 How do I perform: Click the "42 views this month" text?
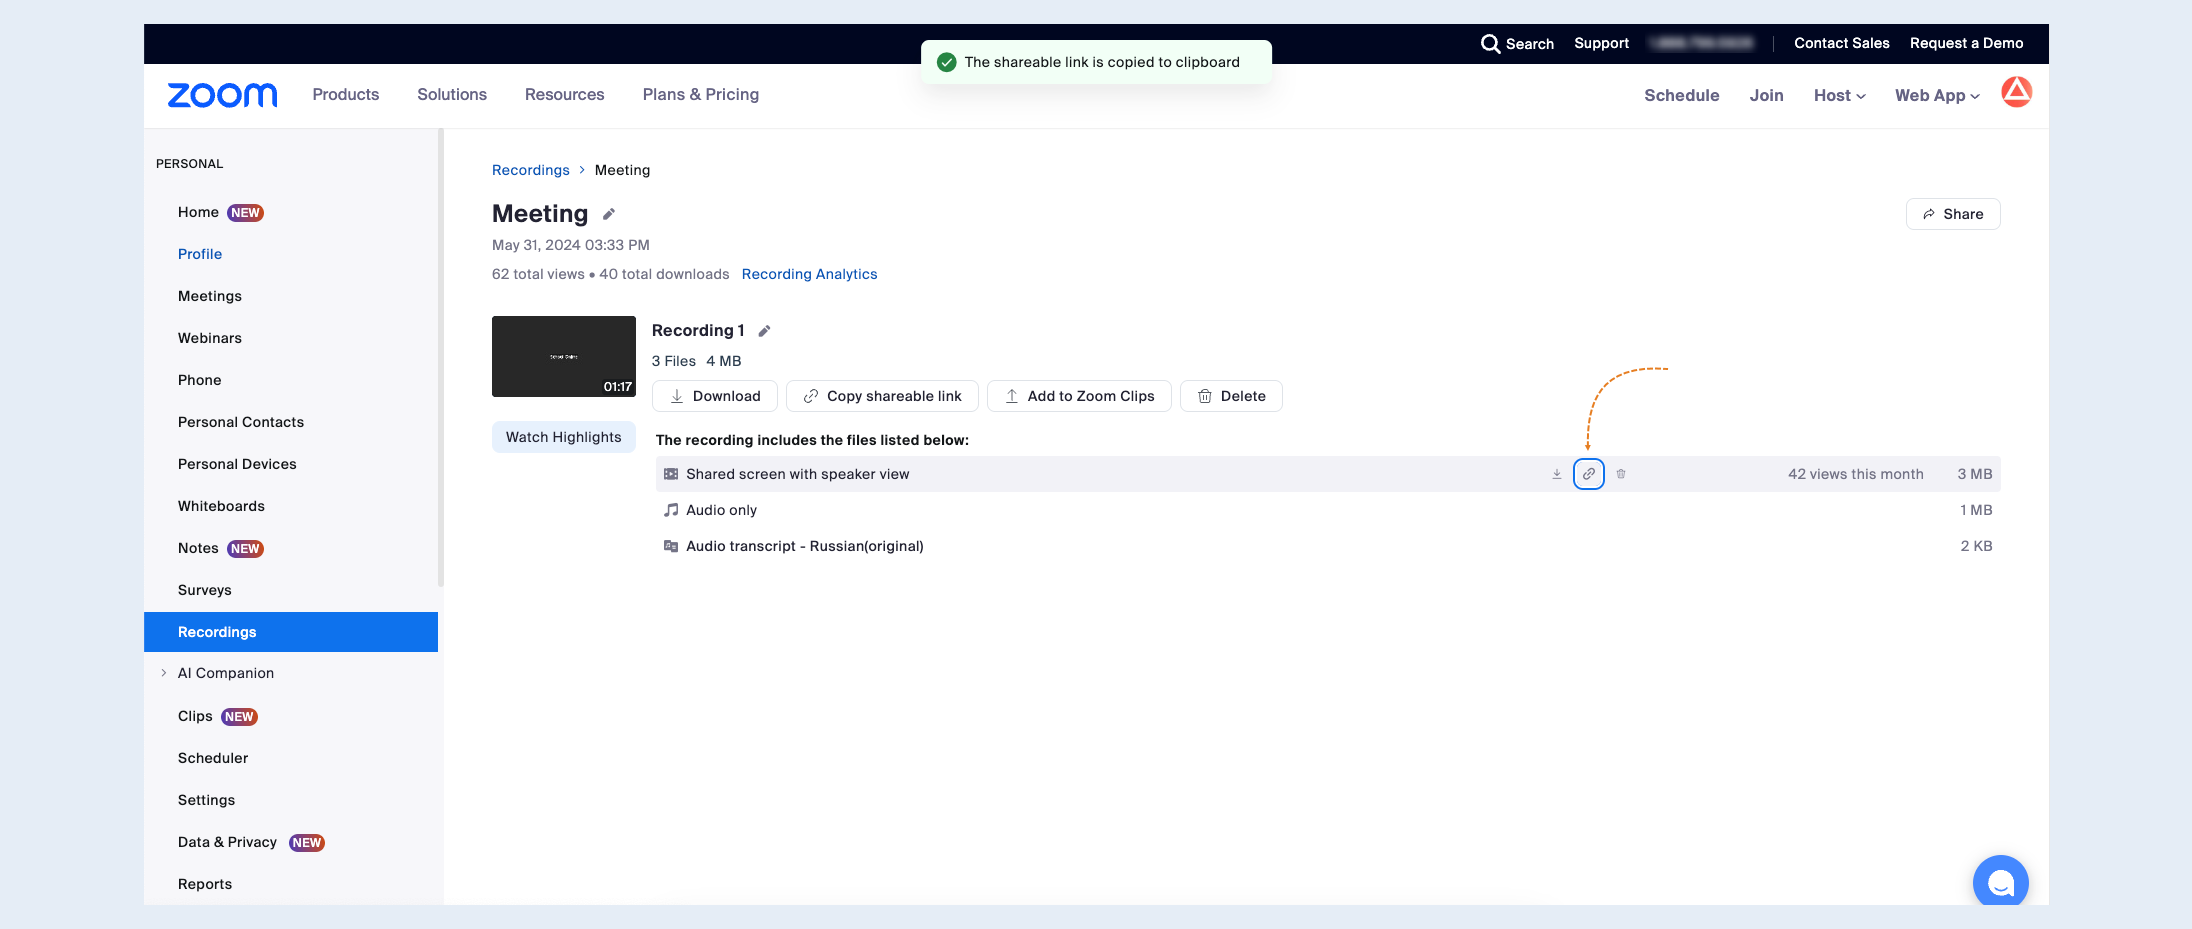click(1856, 474)
